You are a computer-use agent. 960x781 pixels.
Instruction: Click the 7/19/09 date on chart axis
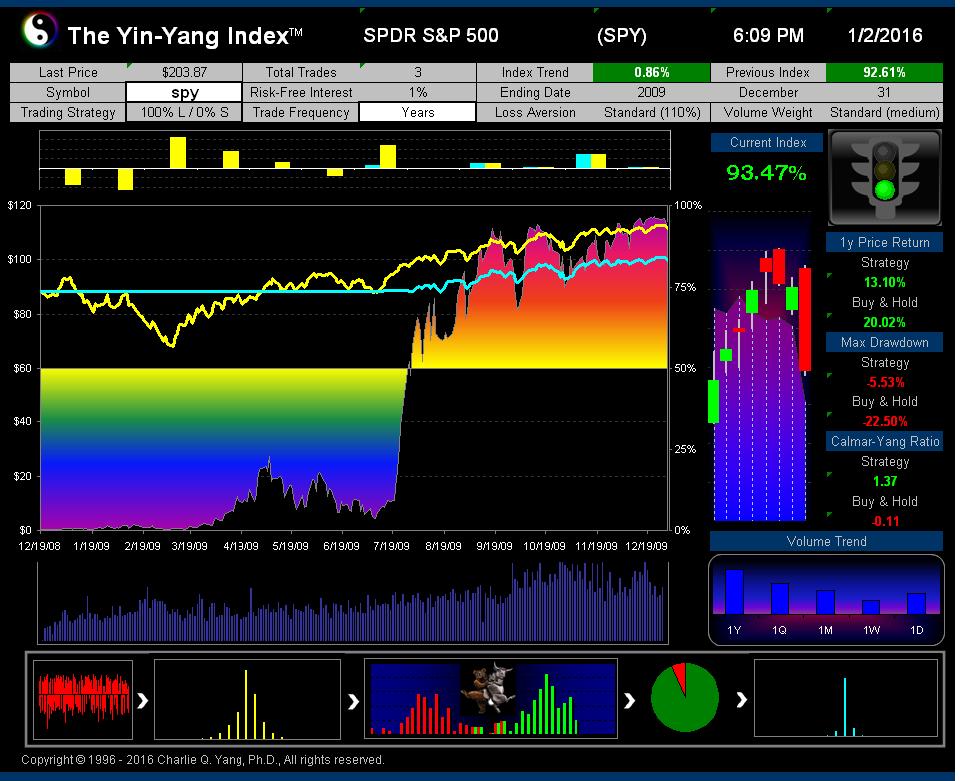[391, 546]
